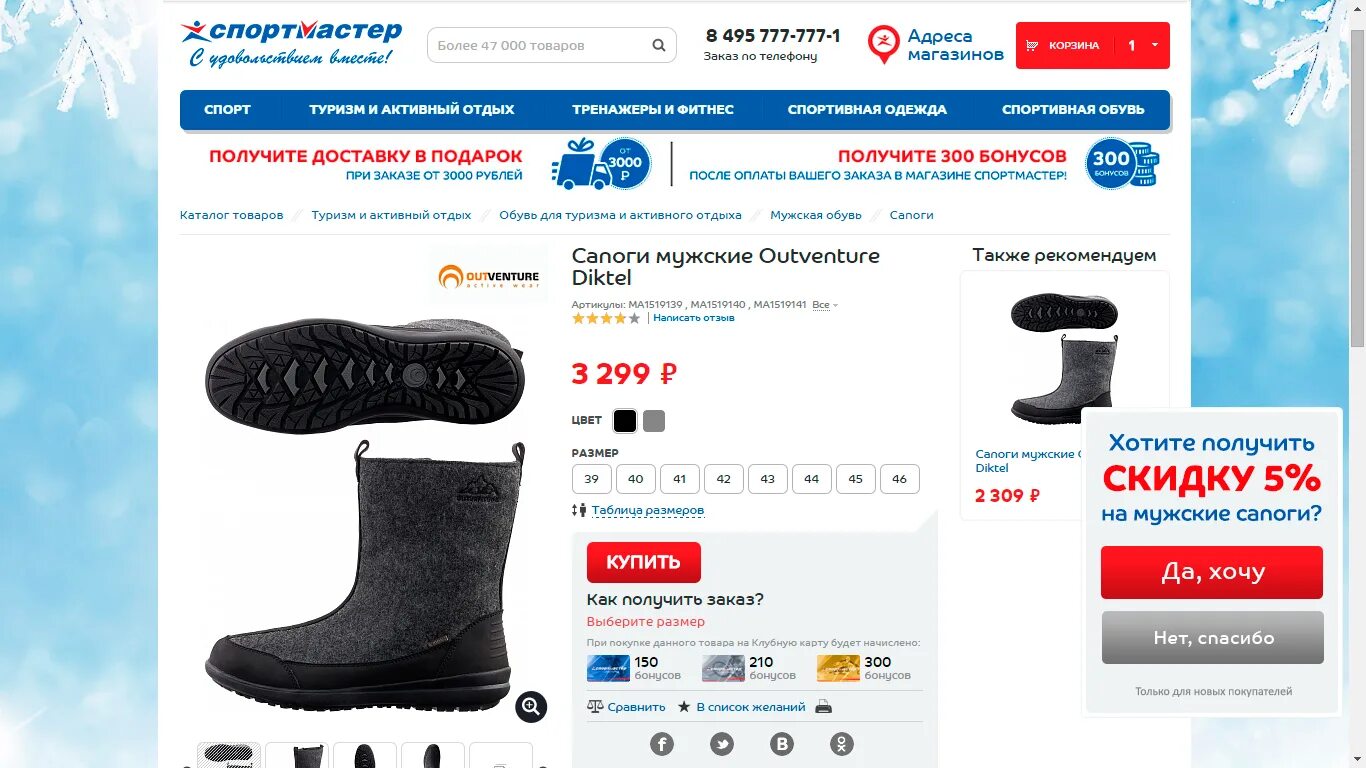Click the printer icon
This screenshot has height=768, width=1366.
coord(823,706)
